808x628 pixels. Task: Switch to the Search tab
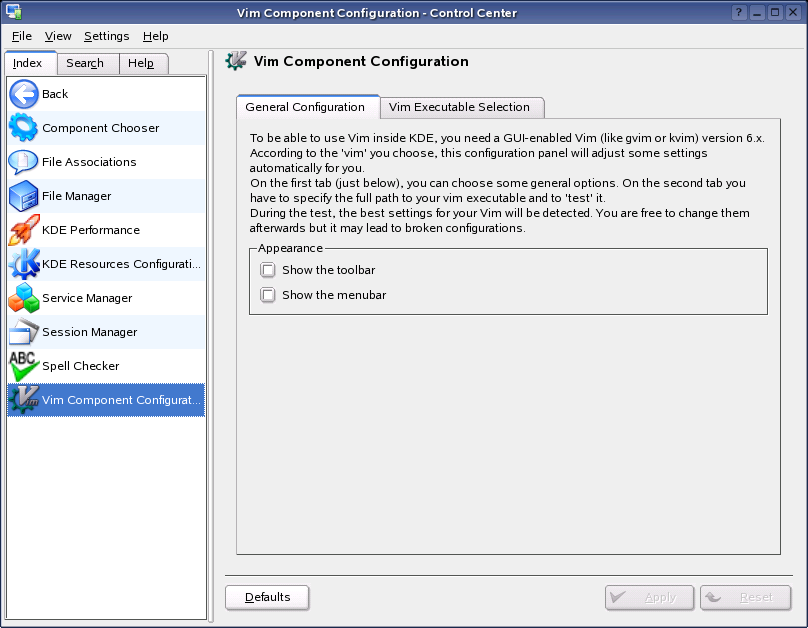pyautogui.click(x=88, y=63)
